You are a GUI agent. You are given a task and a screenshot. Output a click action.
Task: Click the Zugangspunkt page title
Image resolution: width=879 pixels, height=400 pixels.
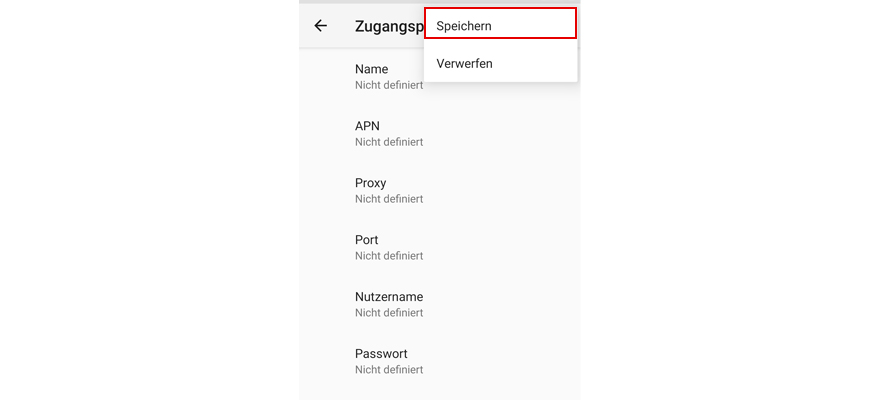click(388, 27)
